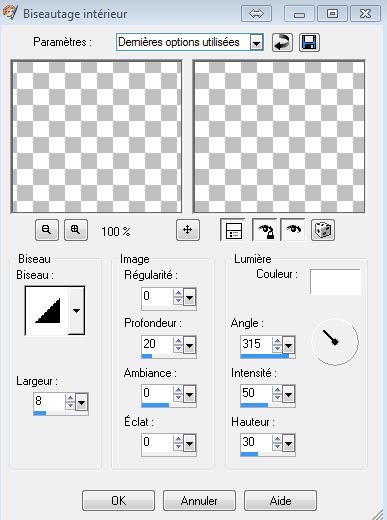This screenshot has height=520, width=387.
Task: Click the double-arrow button in title bar
Action: pos(256,14)
